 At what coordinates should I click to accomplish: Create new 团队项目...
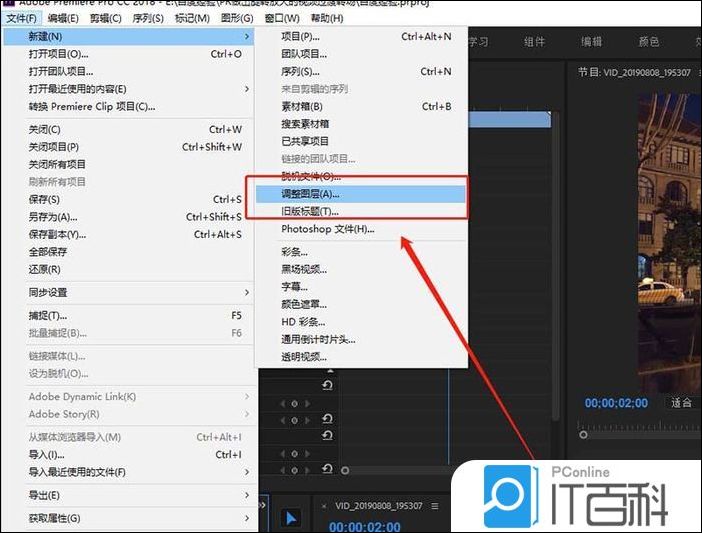click(361, 54)
